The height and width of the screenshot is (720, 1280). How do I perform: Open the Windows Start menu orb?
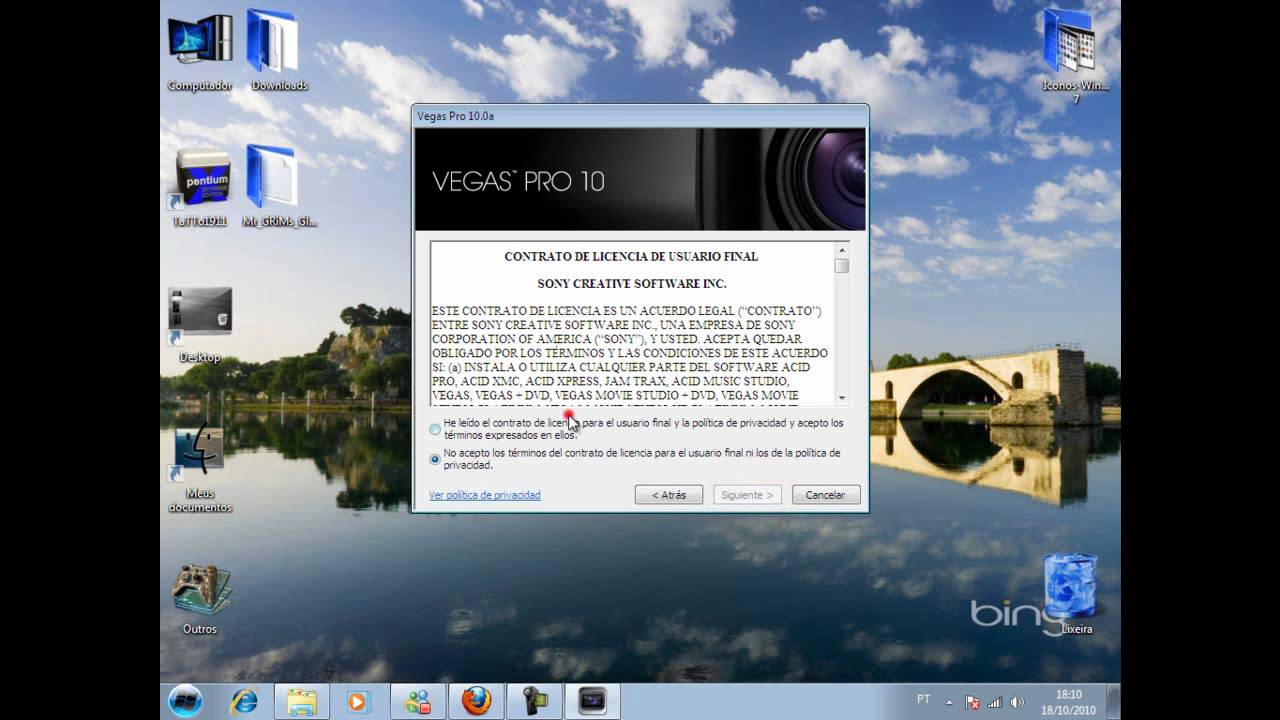click(x=186, y=701)
